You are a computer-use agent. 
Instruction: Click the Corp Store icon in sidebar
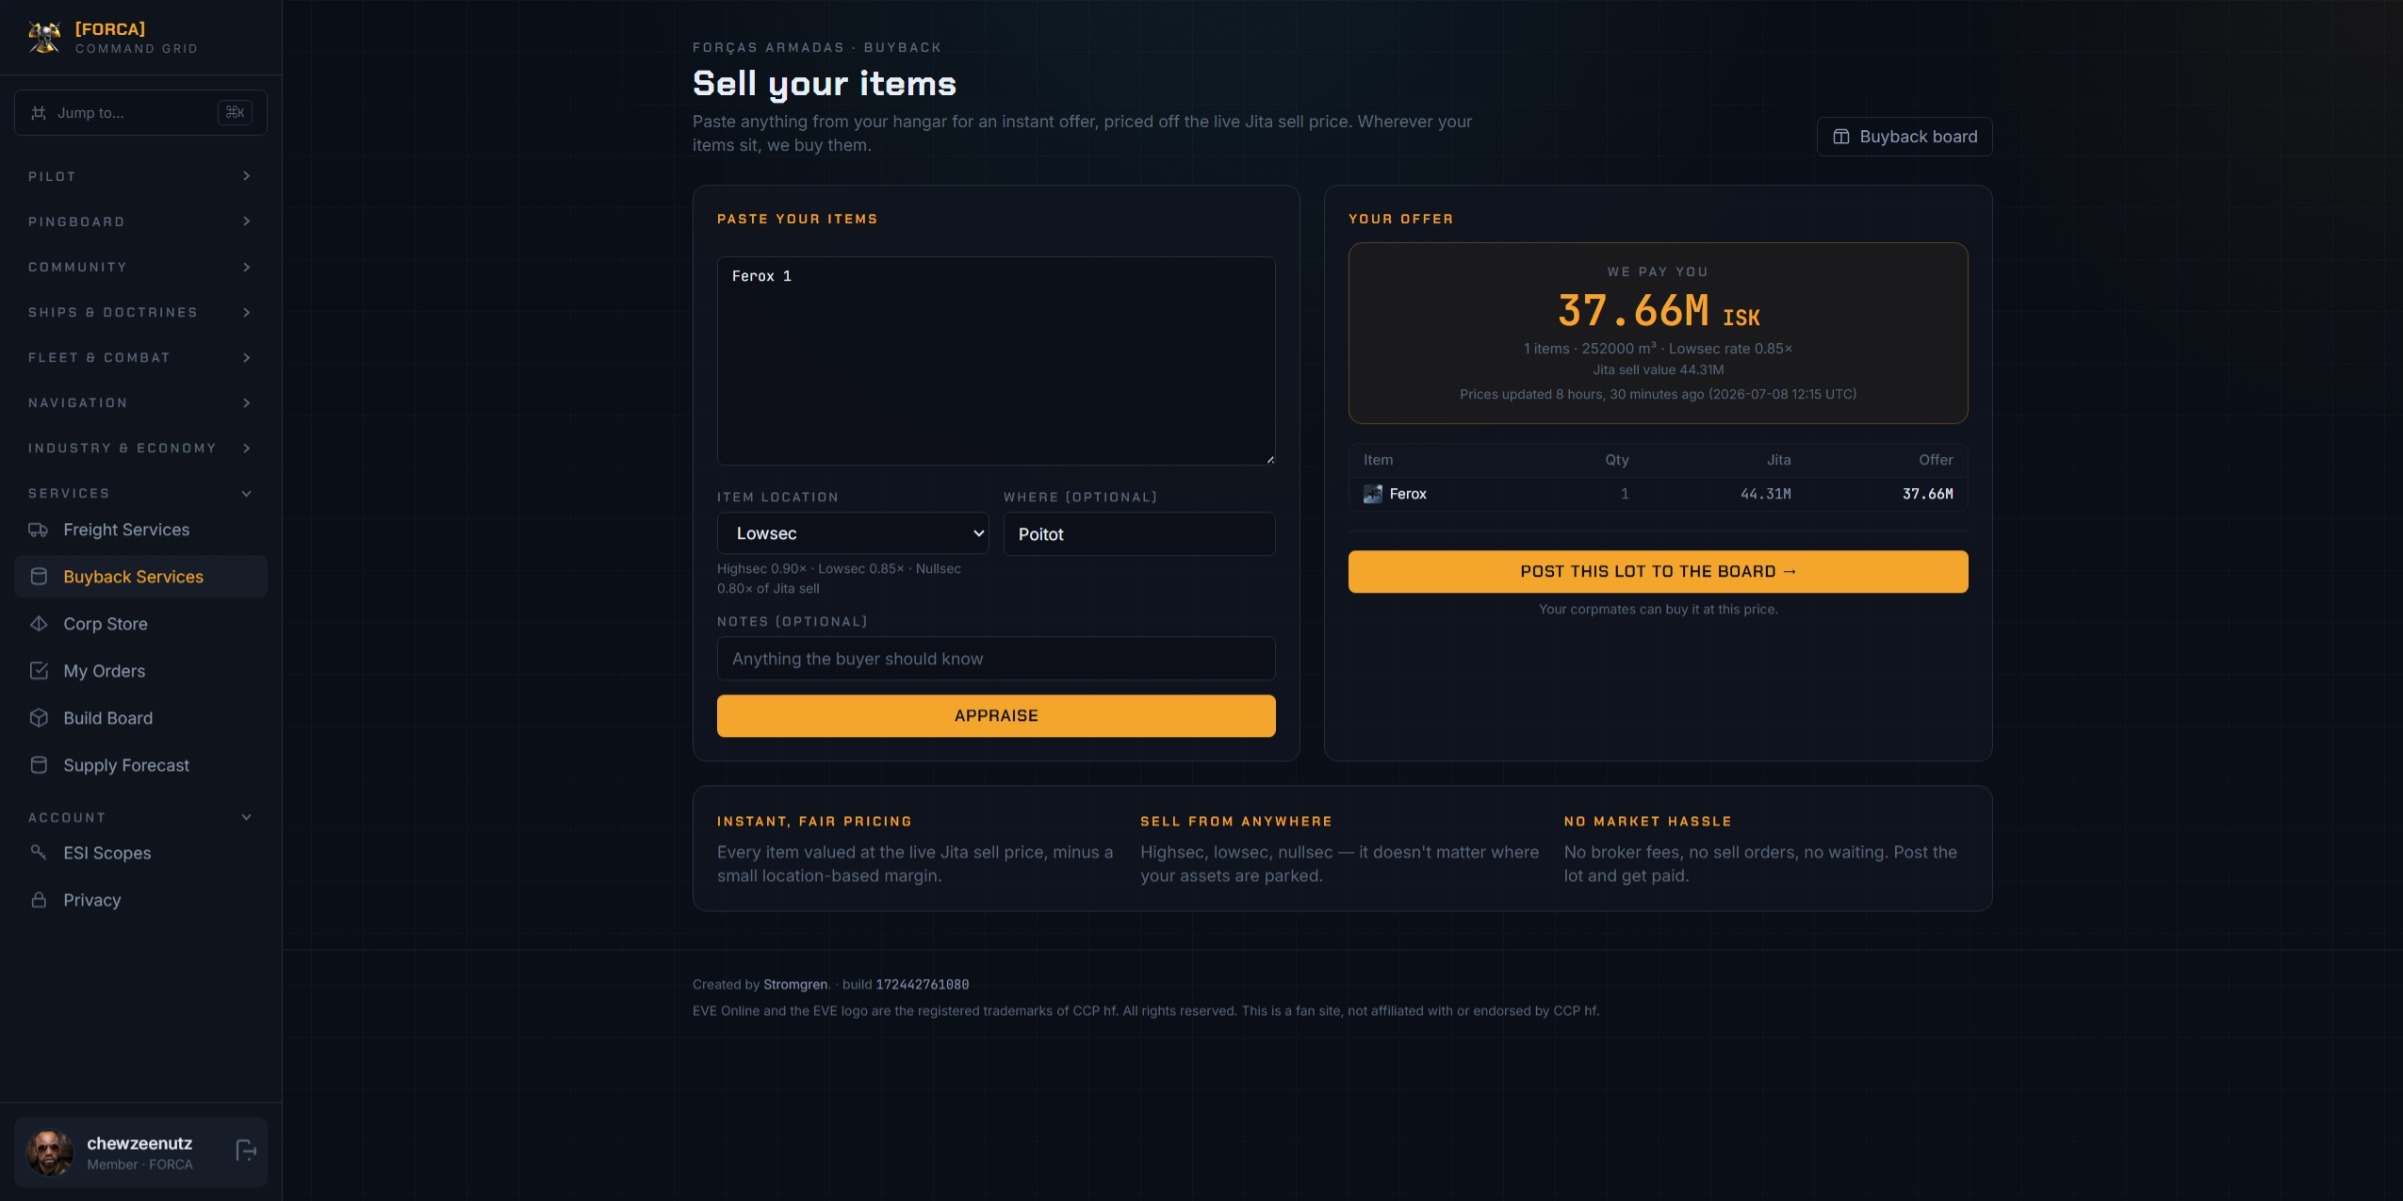pos(38,624)
